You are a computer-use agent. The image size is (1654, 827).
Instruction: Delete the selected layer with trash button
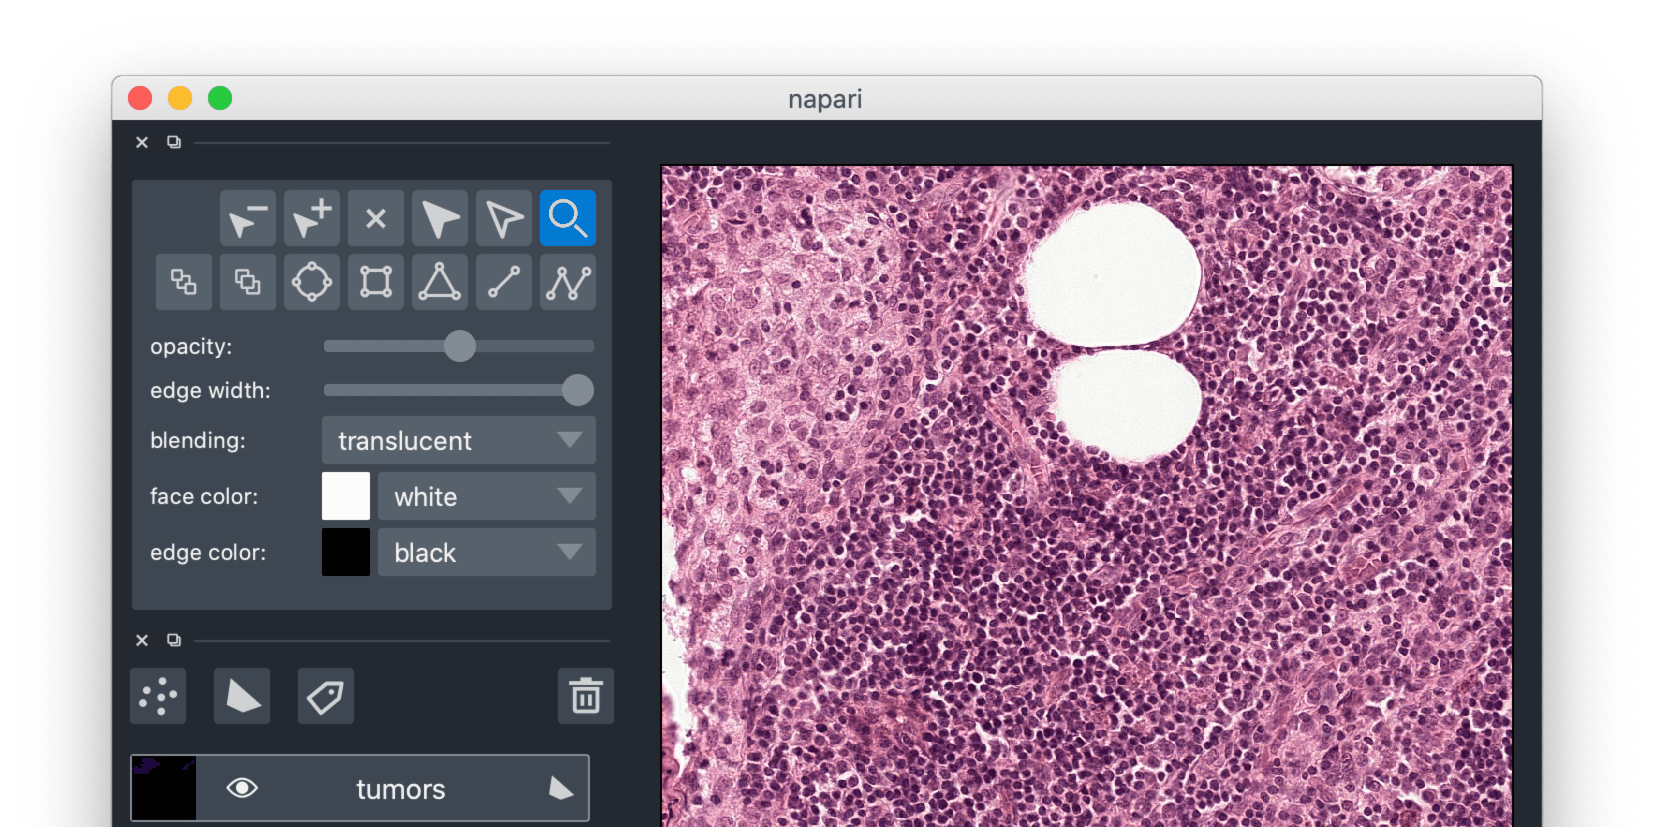tap(585, 696)
